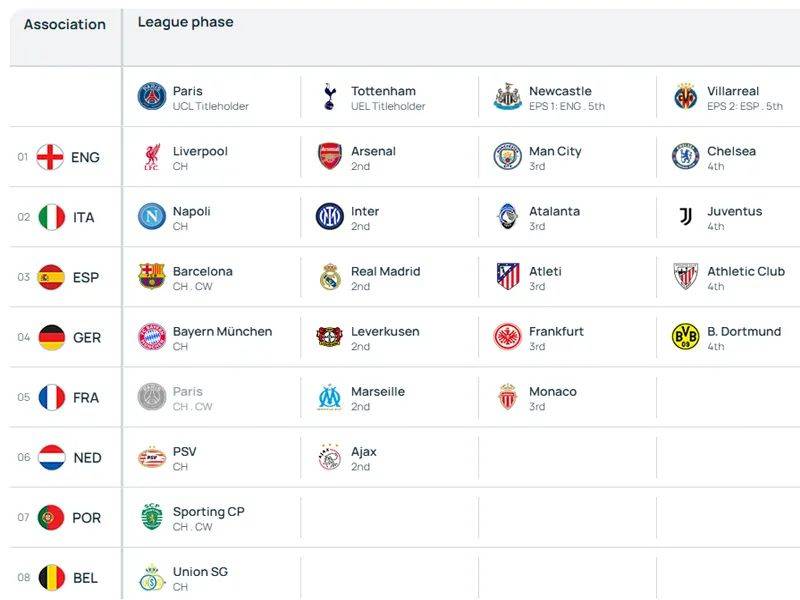Click the B. Dortmund crest
This screenshot has height=600, width=800.
686,337
